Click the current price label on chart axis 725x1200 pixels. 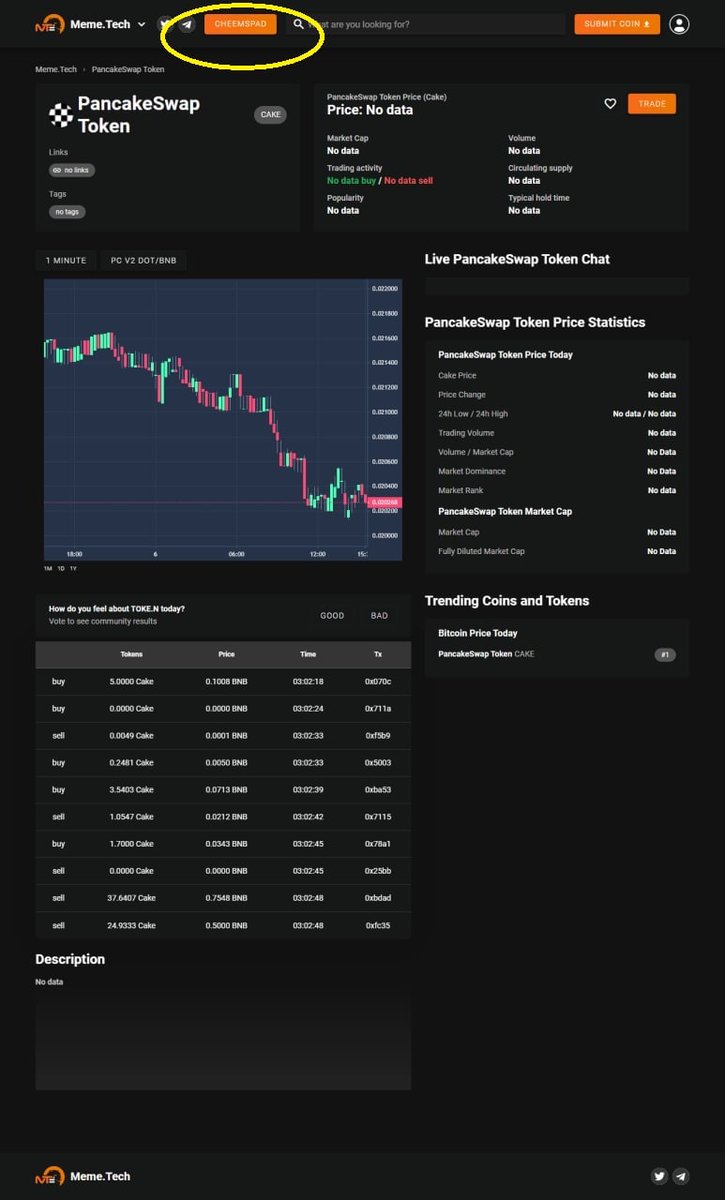(x=385, y=503)
